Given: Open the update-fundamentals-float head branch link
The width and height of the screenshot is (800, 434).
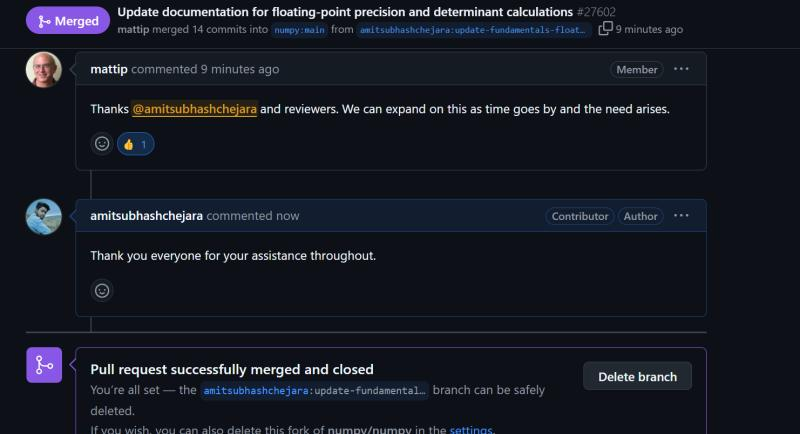Looking at the screenshot, I should pos(472,30).
